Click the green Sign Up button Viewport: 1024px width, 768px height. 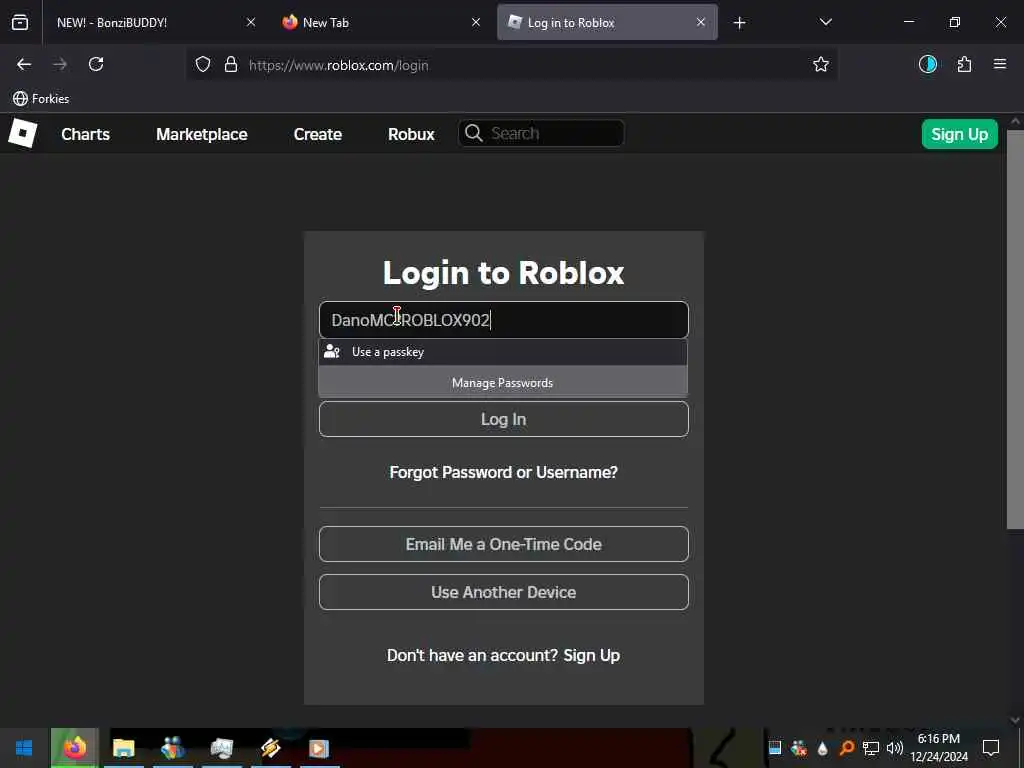(x=959, y=134)
